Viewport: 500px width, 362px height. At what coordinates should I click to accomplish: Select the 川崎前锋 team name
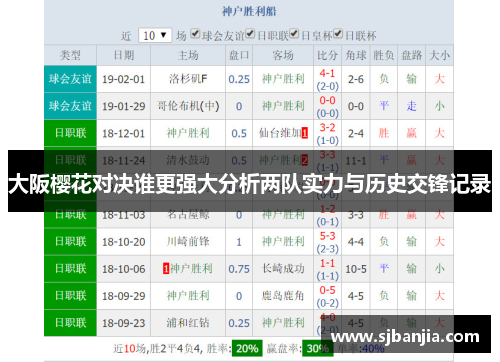tap(188, 241)
